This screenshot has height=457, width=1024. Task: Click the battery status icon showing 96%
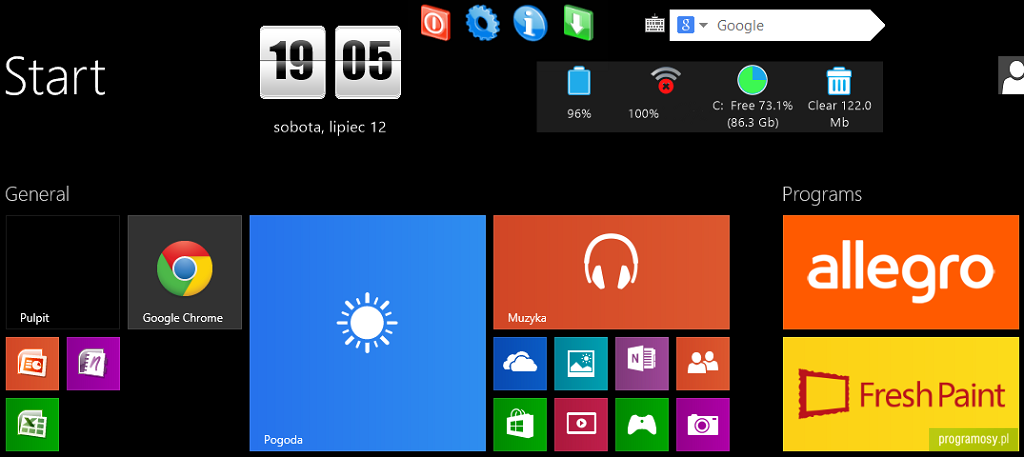[x=579, y=82]
